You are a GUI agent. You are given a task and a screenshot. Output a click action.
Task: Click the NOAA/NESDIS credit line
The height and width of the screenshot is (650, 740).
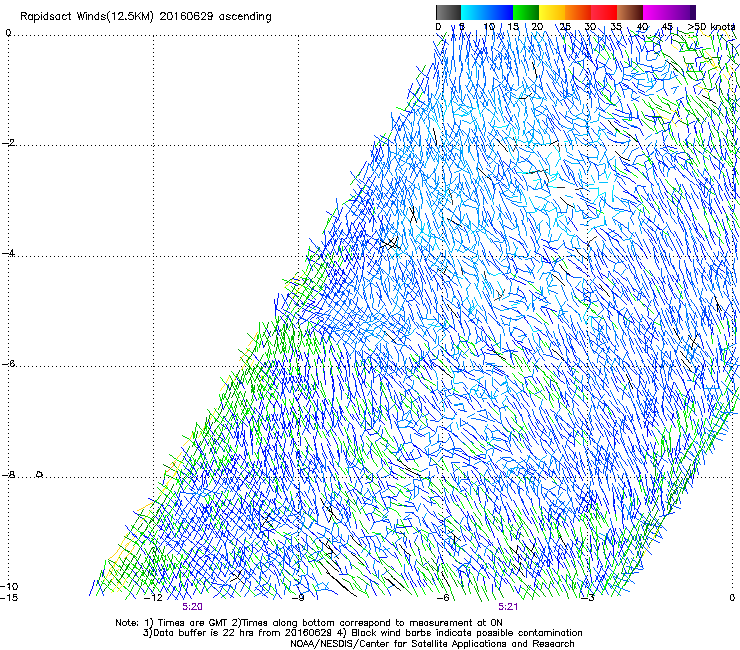[x=432, y=644]
